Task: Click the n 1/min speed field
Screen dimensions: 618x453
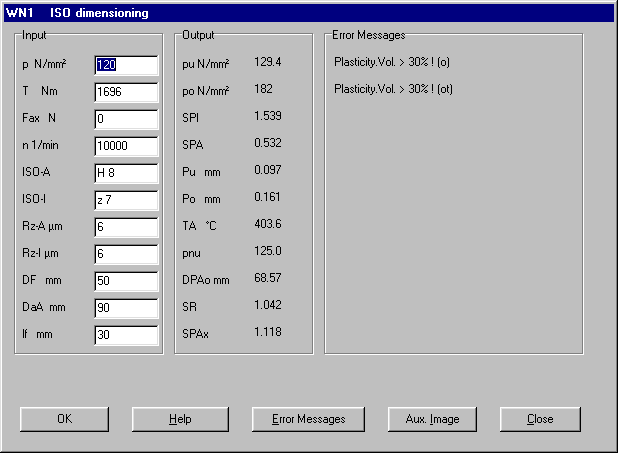Action: [126, 146]
